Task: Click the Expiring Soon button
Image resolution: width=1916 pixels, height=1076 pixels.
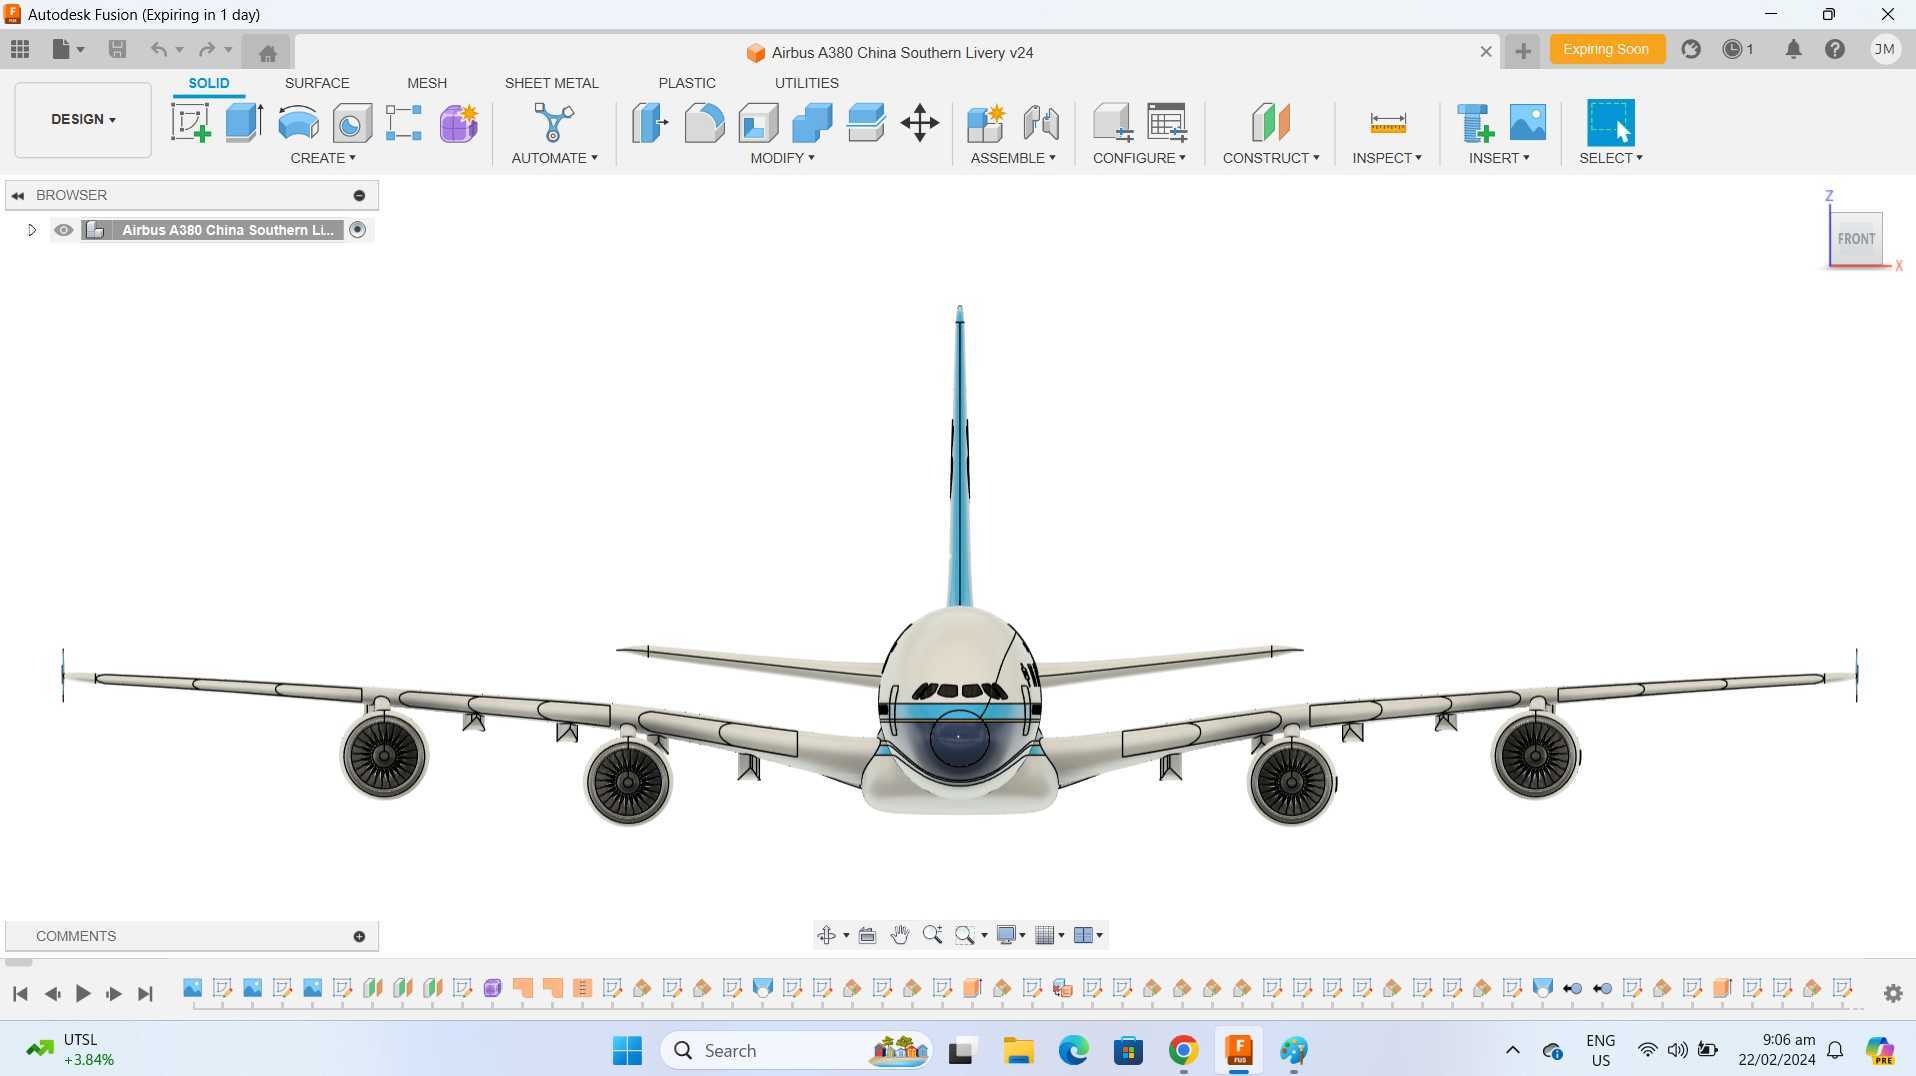Action: (x=1606, y=49)
